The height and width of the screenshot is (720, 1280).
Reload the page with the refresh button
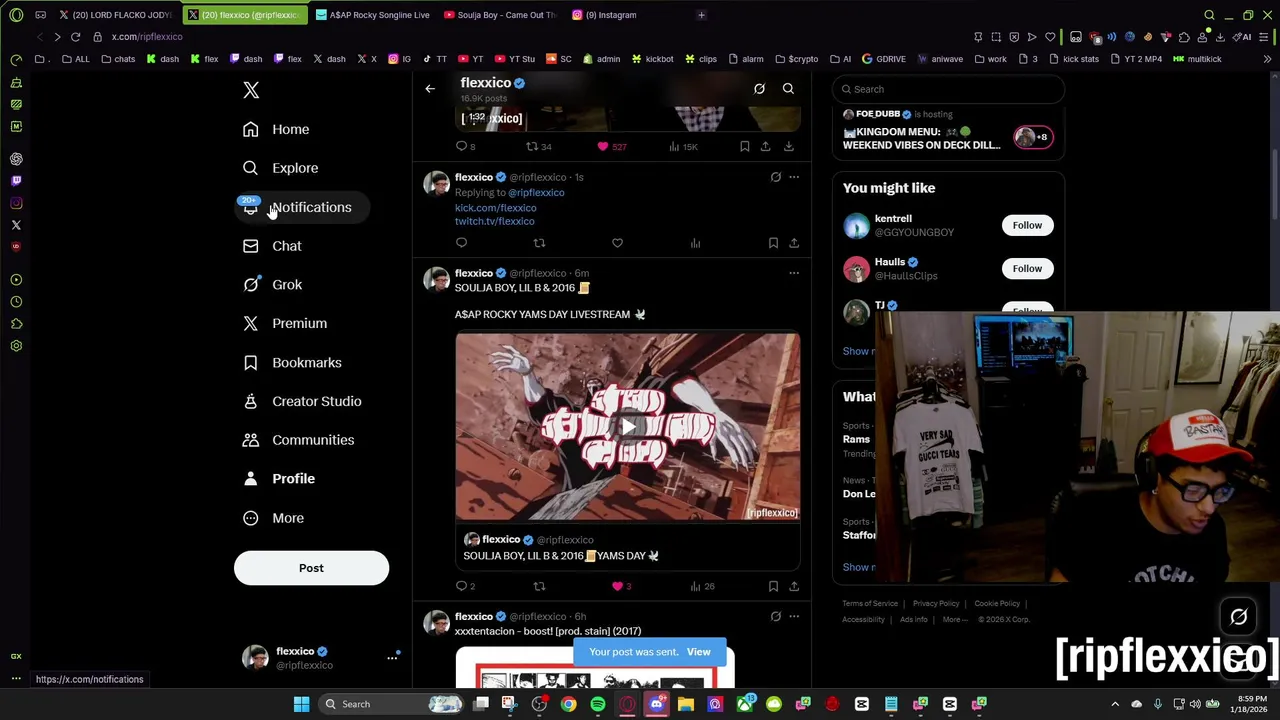75,37
